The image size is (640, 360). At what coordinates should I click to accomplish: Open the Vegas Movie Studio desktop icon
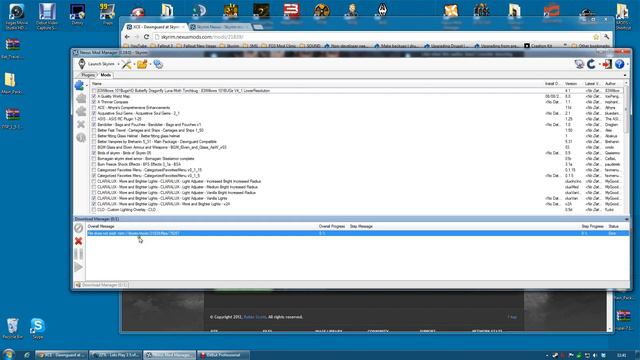tap(16, 16)
